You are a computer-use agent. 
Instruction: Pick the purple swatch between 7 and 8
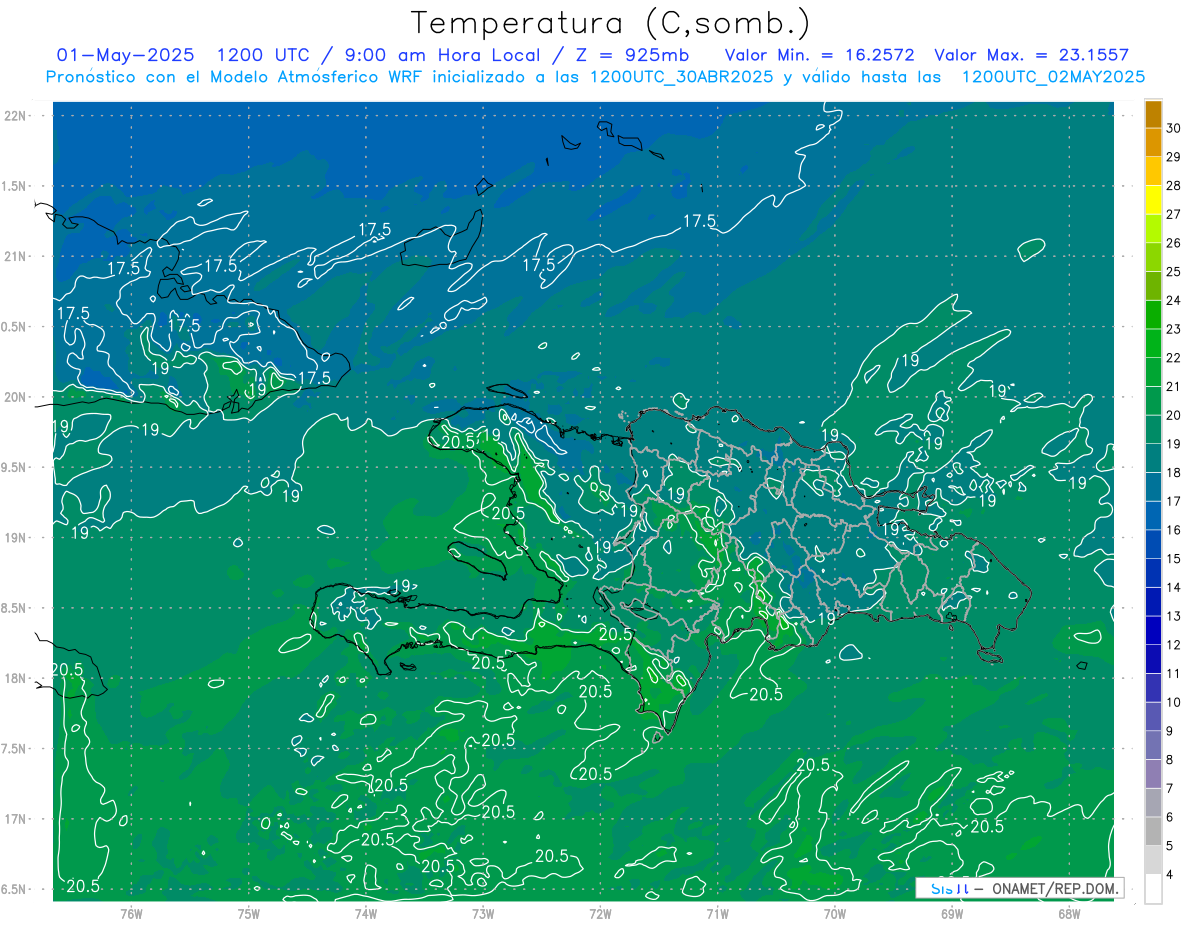tap(1154, 774)
